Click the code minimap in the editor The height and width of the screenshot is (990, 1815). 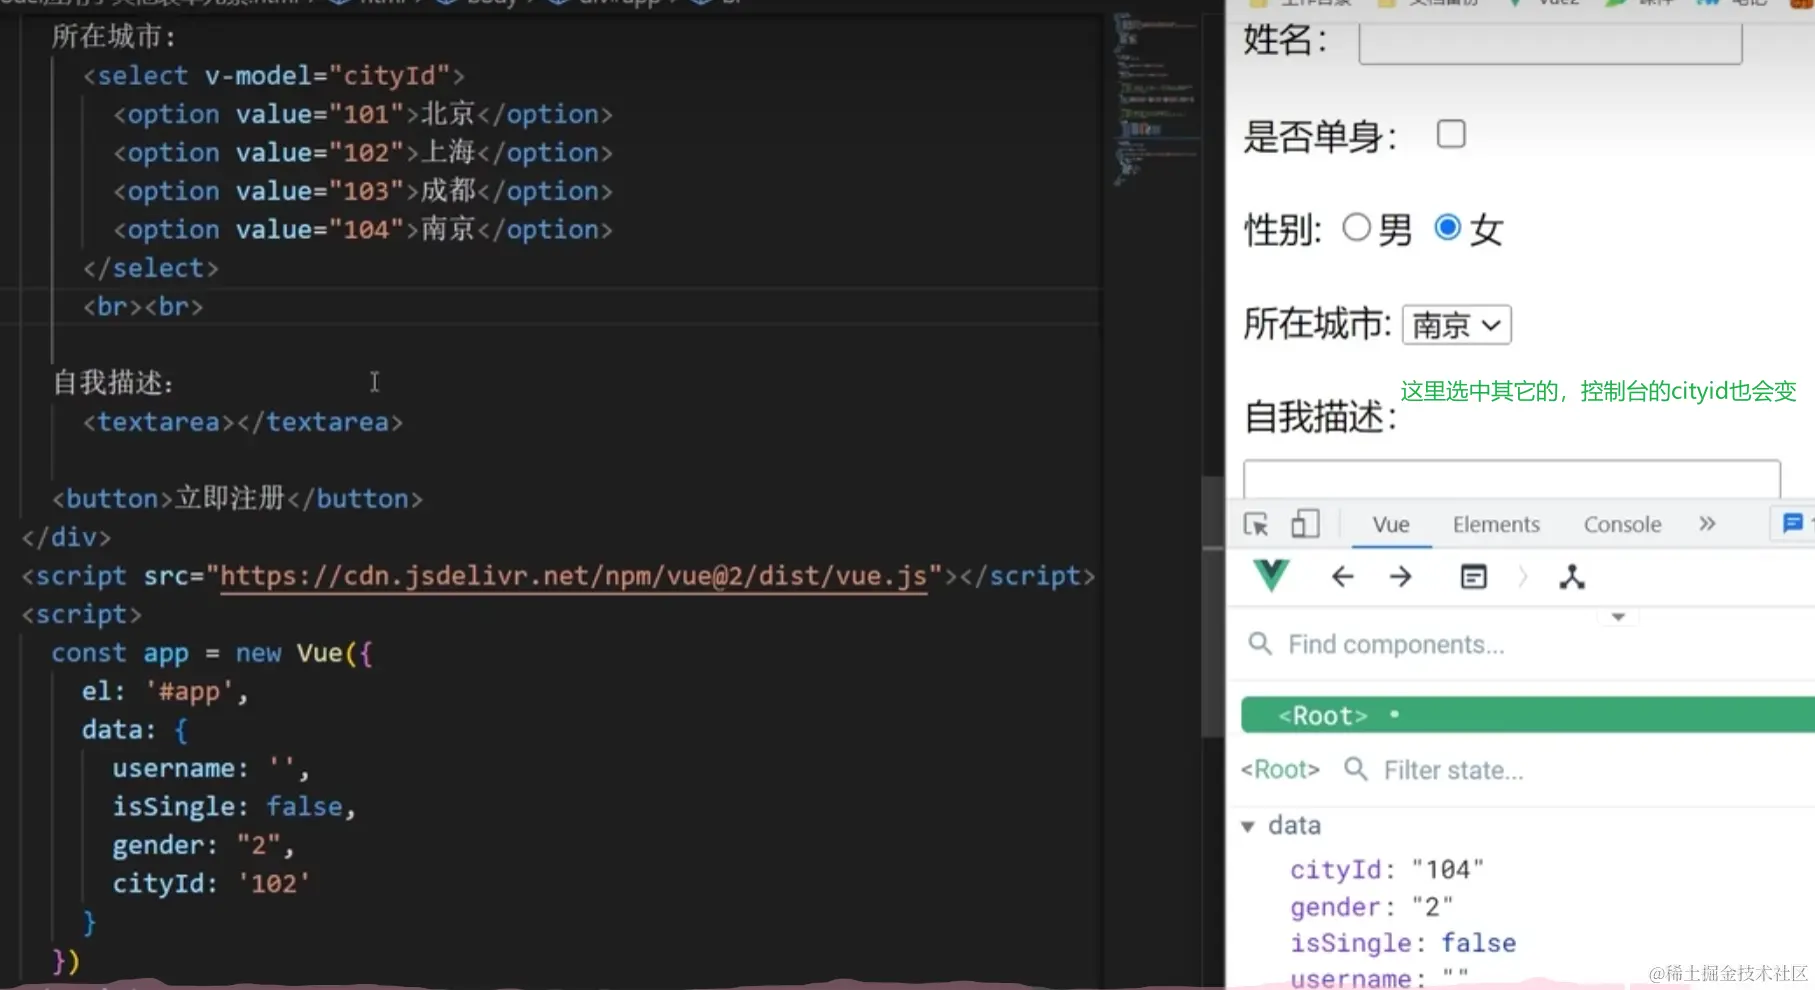tap(1157, 100)
